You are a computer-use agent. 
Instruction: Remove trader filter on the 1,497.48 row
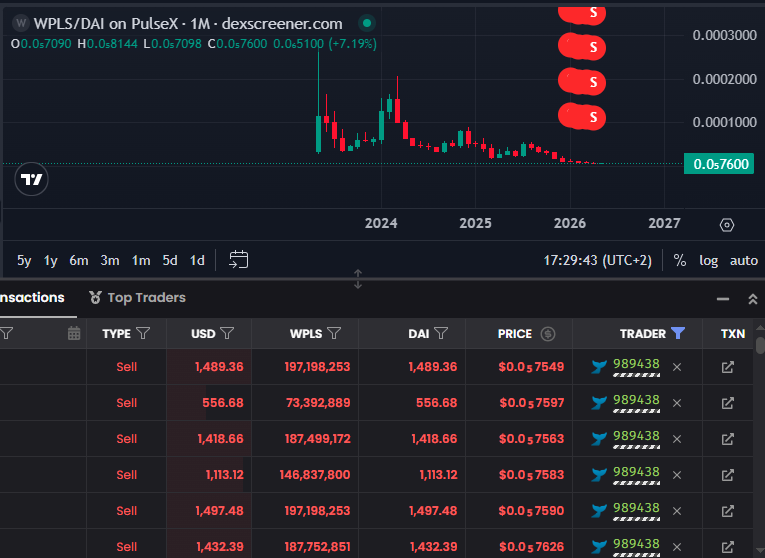click(x=677, y=511)
